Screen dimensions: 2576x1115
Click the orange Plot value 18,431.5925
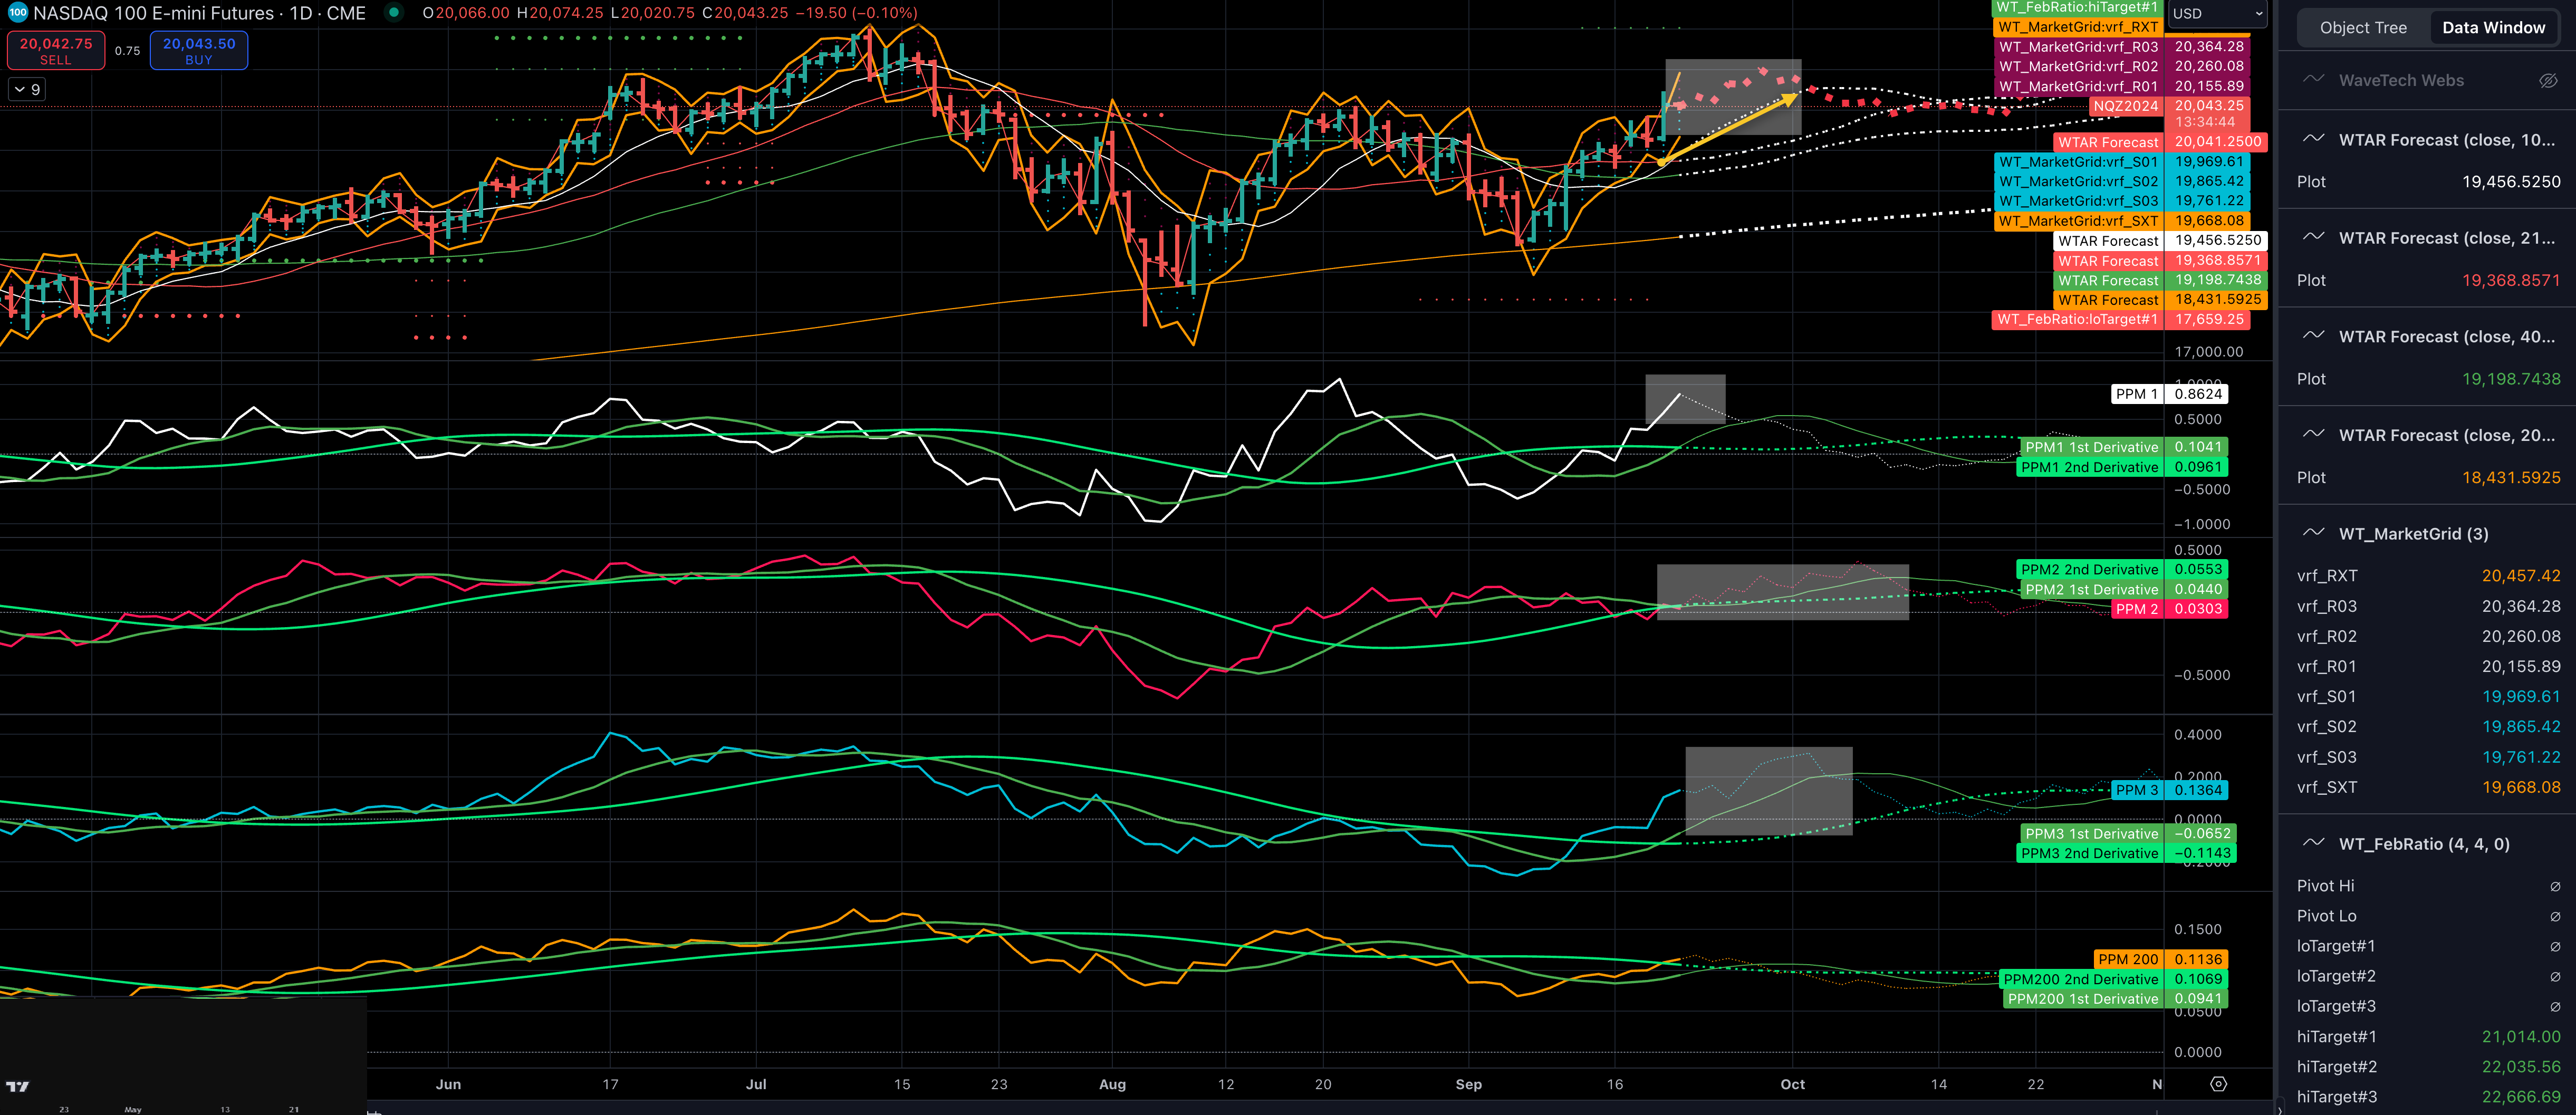(x=2511, y=477)
